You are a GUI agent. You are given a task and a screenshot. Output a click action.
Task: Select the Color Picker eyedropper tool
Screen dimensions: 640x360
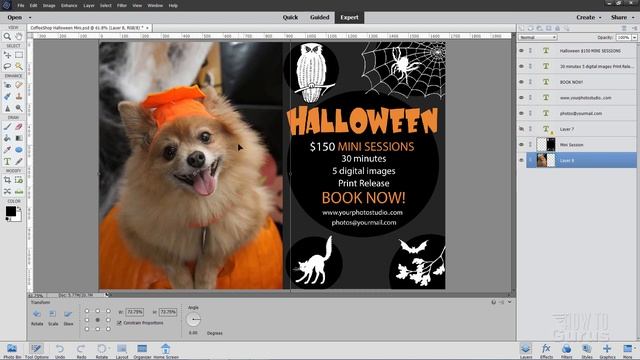tap(7, 150)
